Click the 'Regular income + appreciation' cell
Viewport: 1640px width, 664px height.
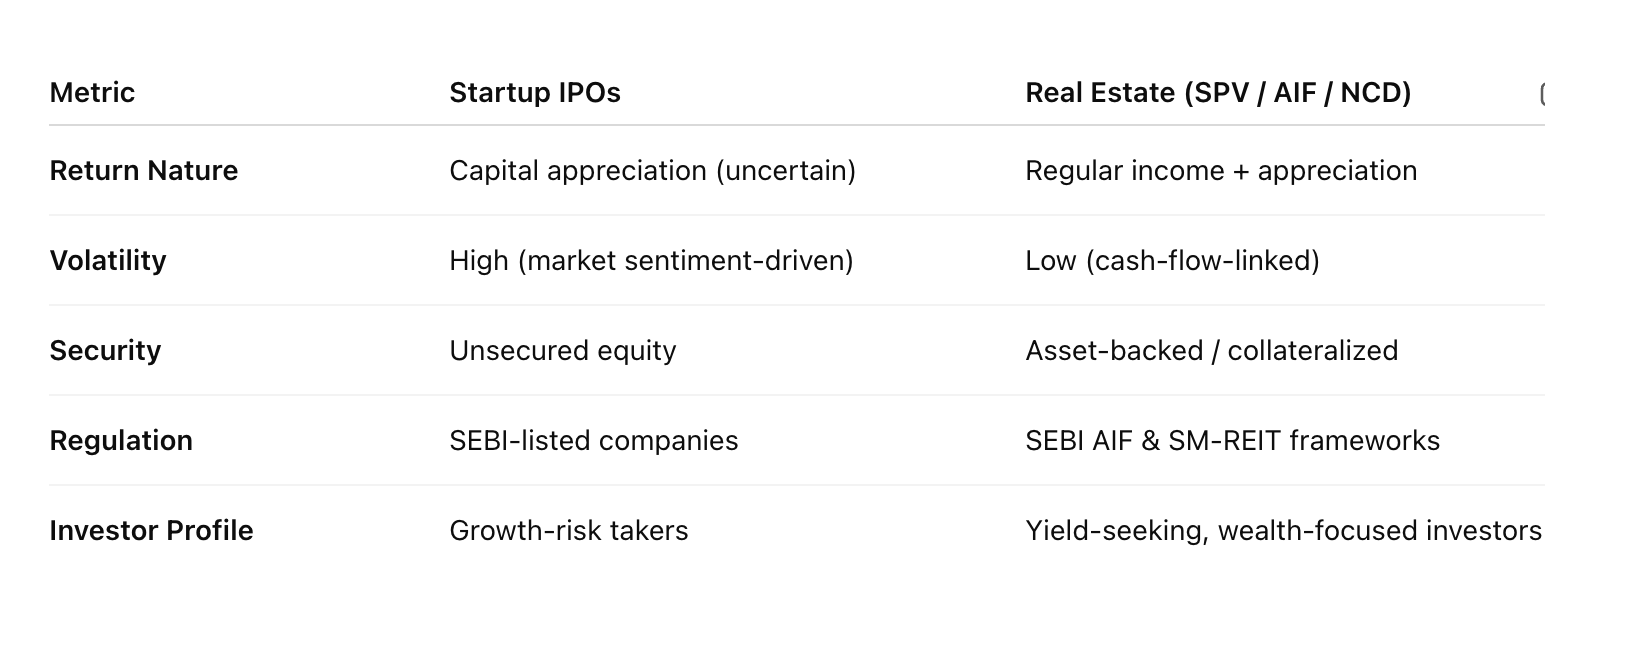(x=1221, y=171)
